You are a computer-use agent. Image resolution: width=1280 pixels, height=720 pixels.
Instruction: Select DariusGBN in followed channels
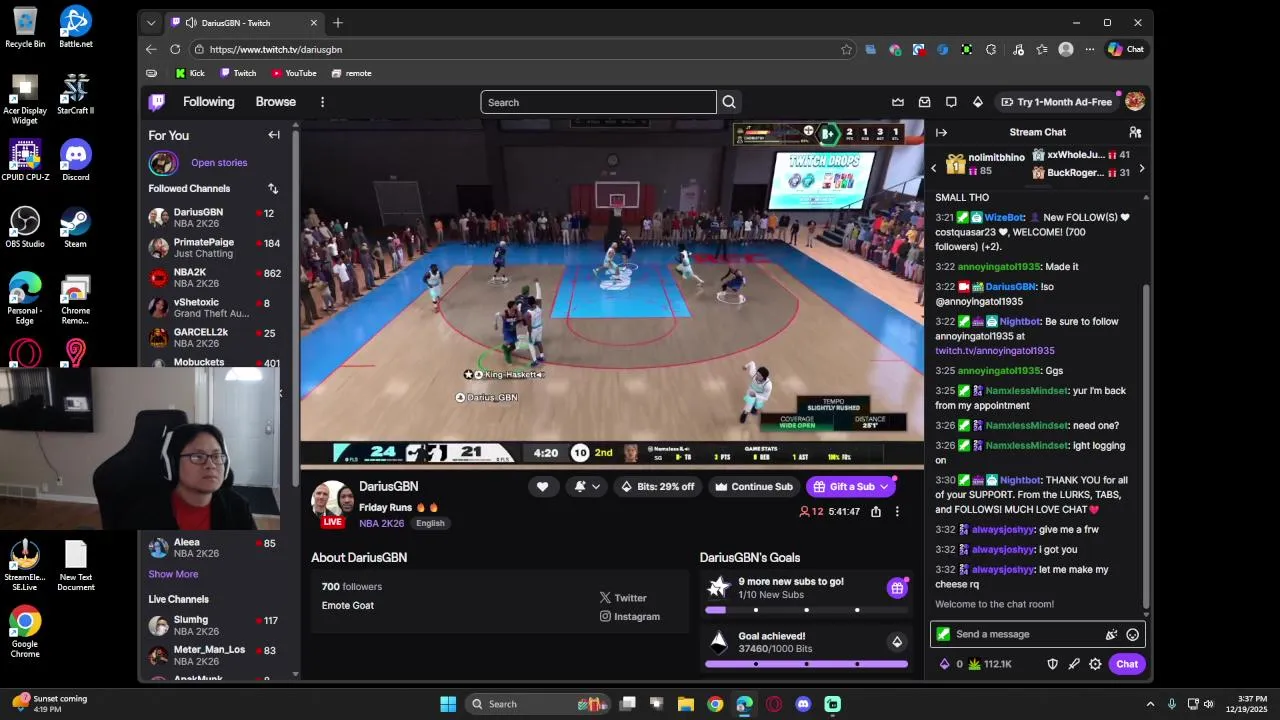(214, 218)
